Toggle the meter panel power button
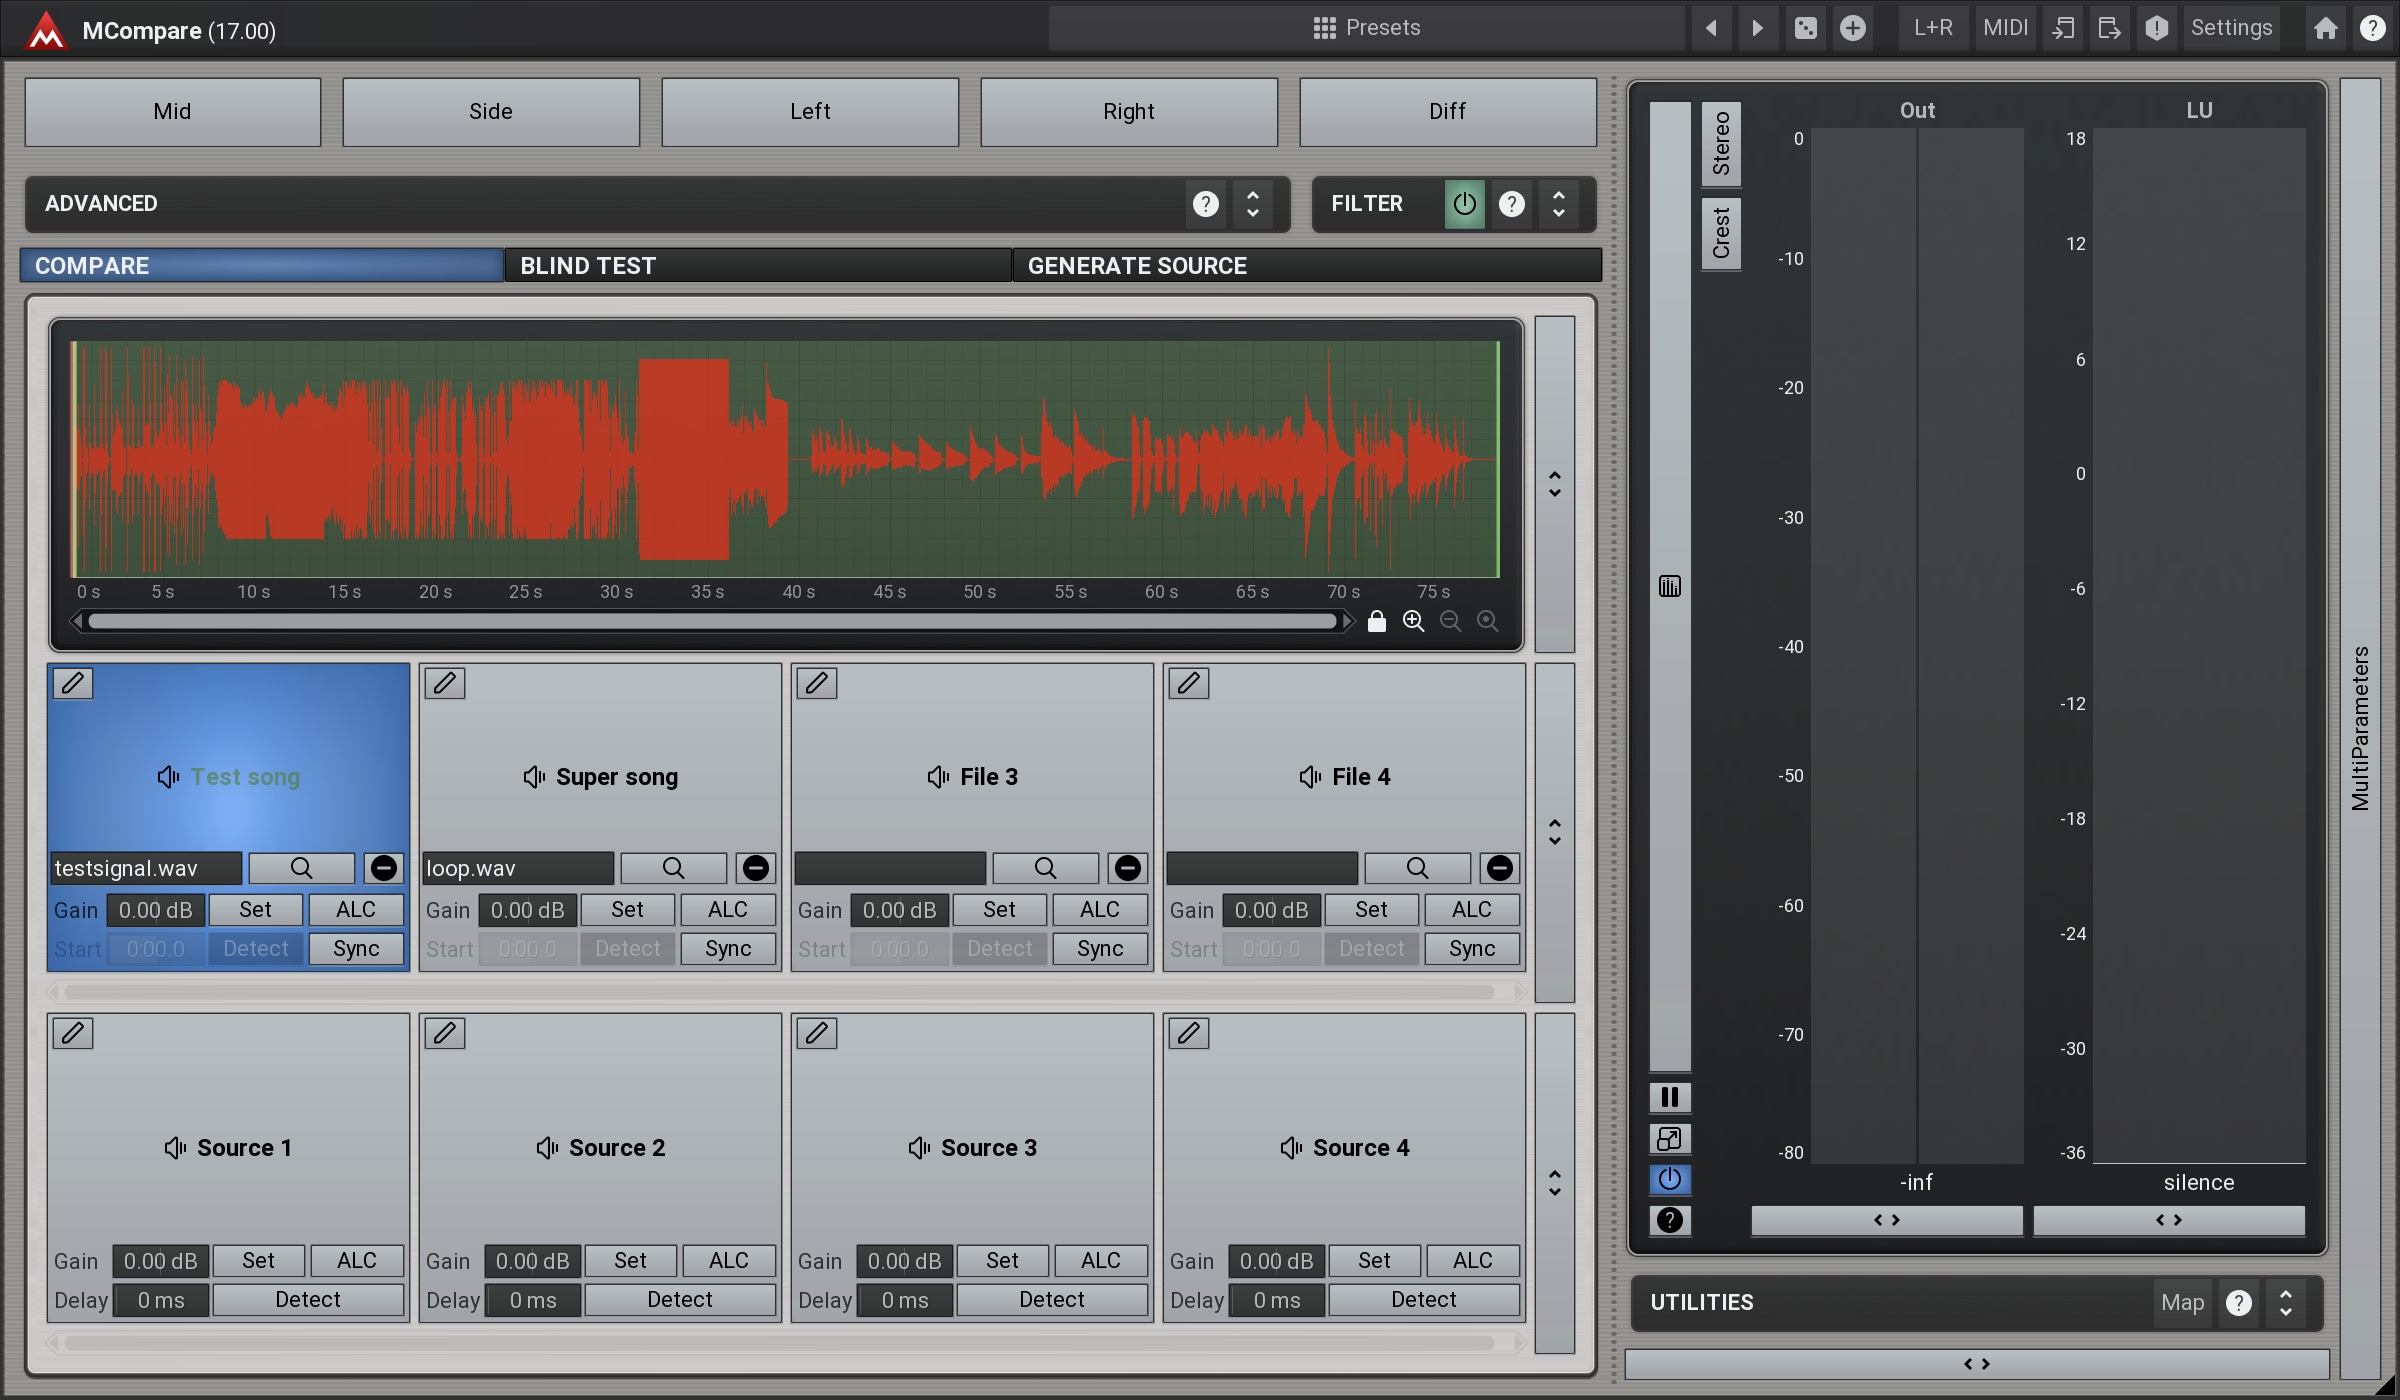2400x1400 pixels. tap(1669, 1179)
